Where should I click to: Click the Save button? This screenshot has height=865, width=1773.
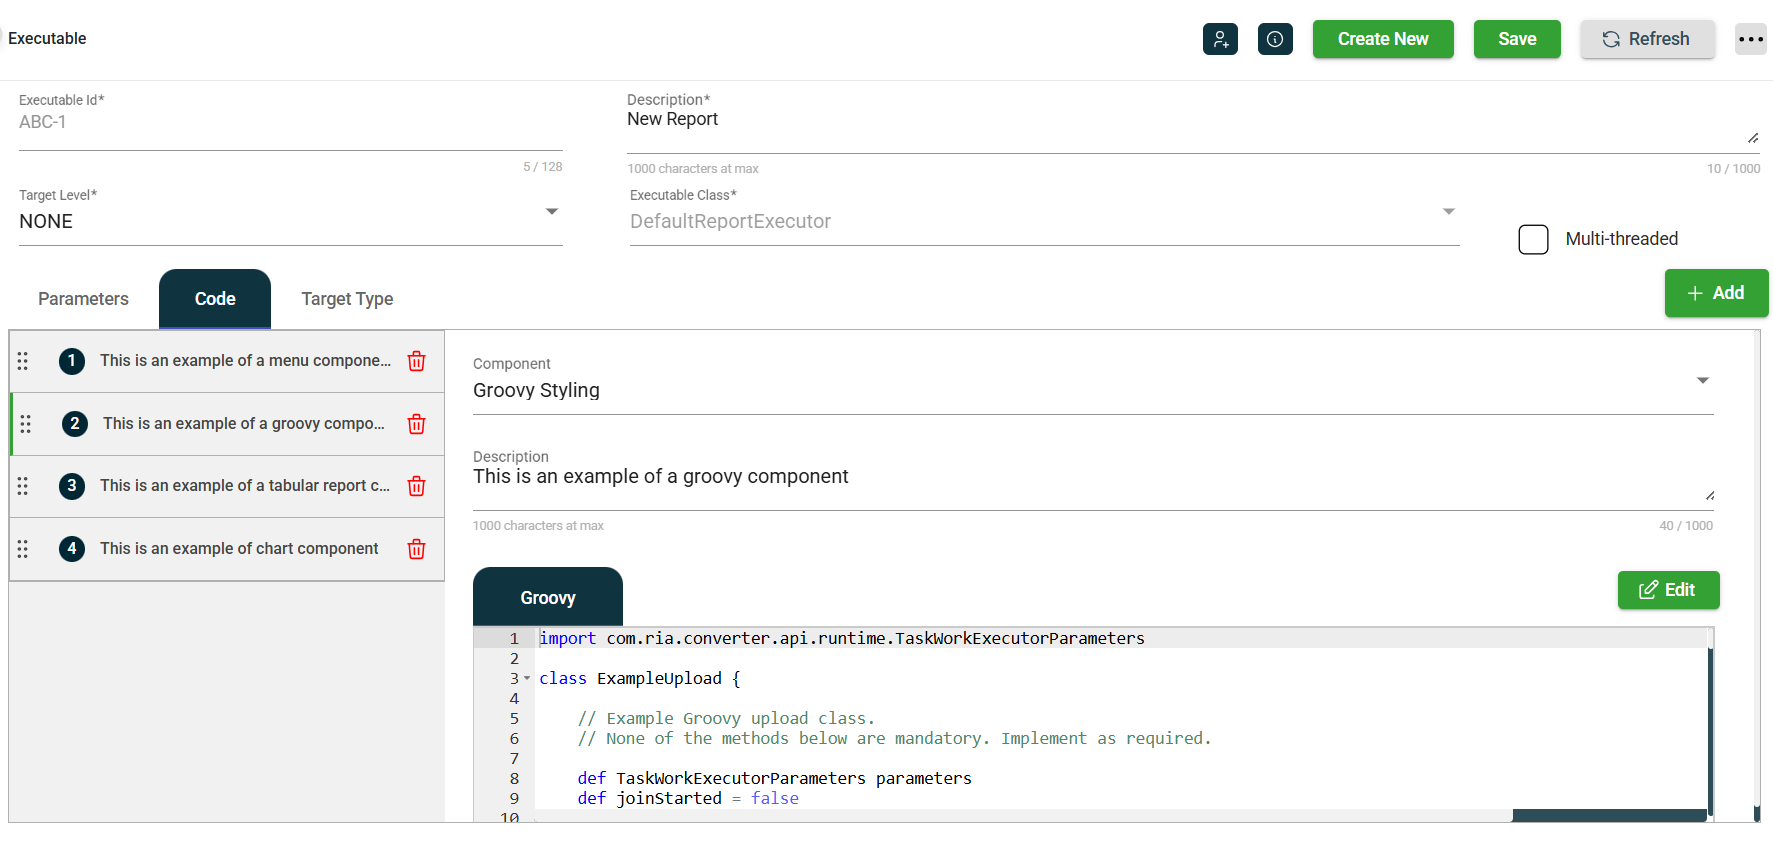tap(1516, 39)
